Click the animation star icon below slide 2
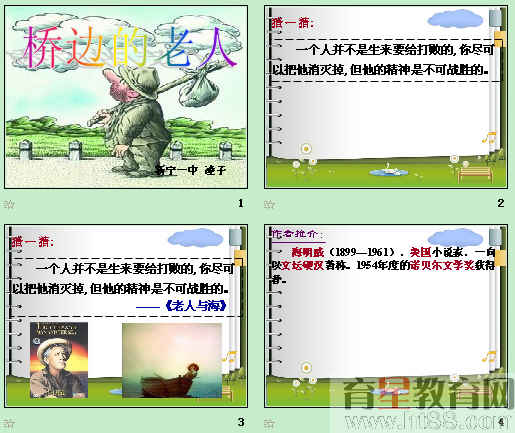 pos(269,204)
